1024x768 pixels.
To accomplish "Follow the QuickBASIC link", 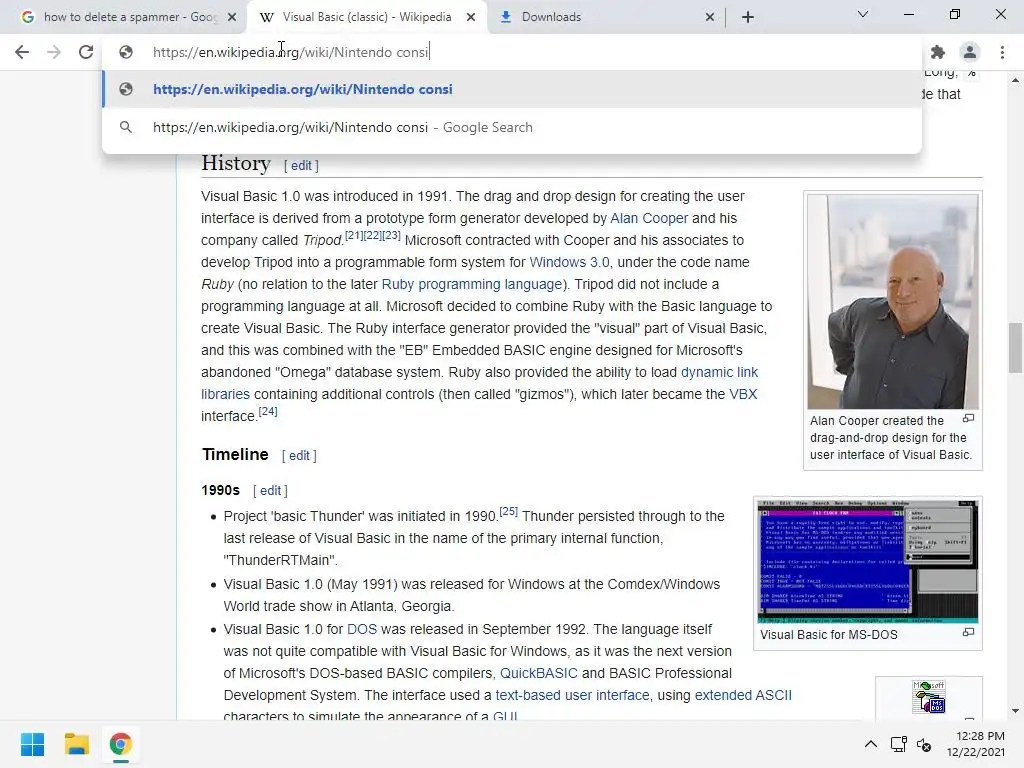I will [x=539, y=673].
